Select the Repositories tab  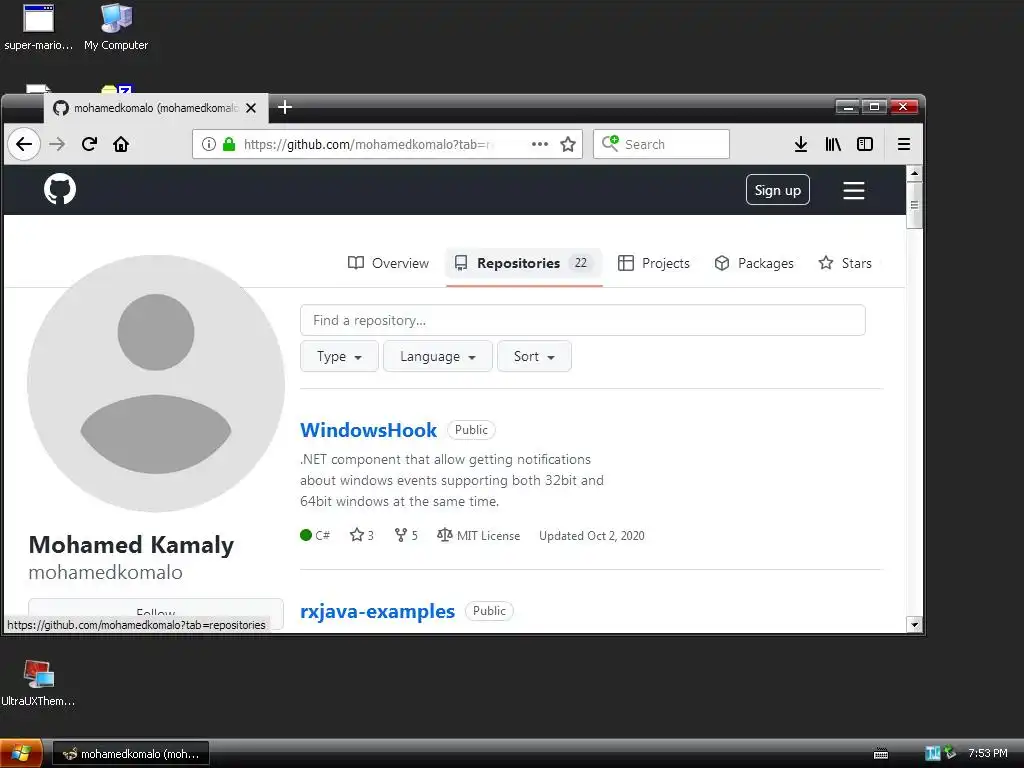[x=524, y=263]
